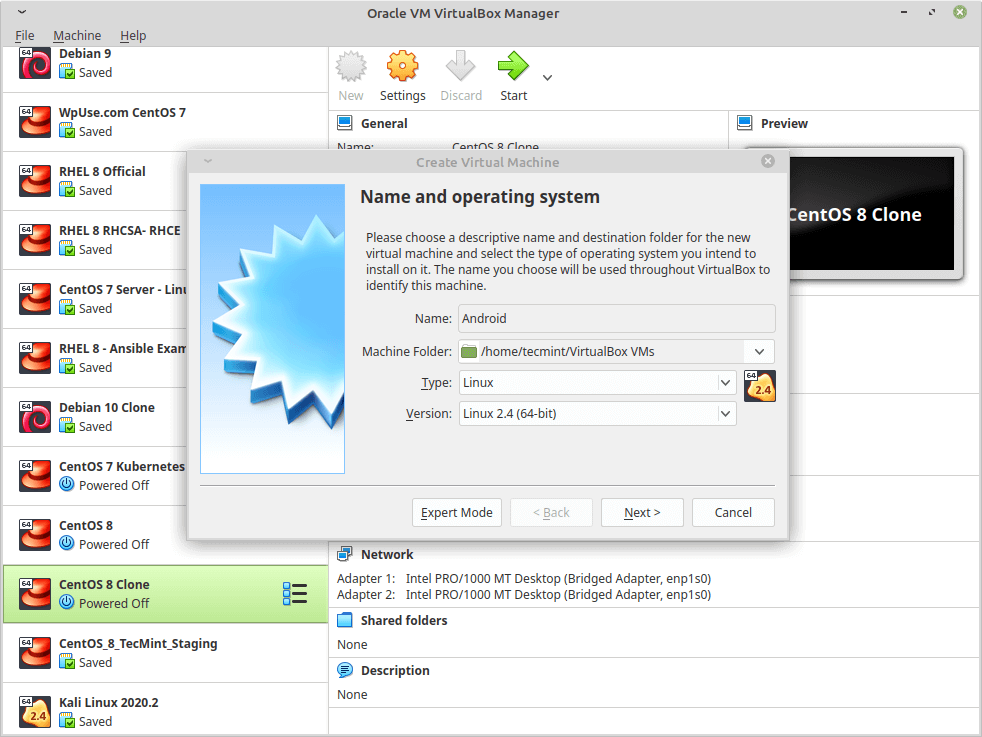Screen dimensions: 982x737
Task: Click the 'Adapter 2:' network line
Action: point(524,595)
